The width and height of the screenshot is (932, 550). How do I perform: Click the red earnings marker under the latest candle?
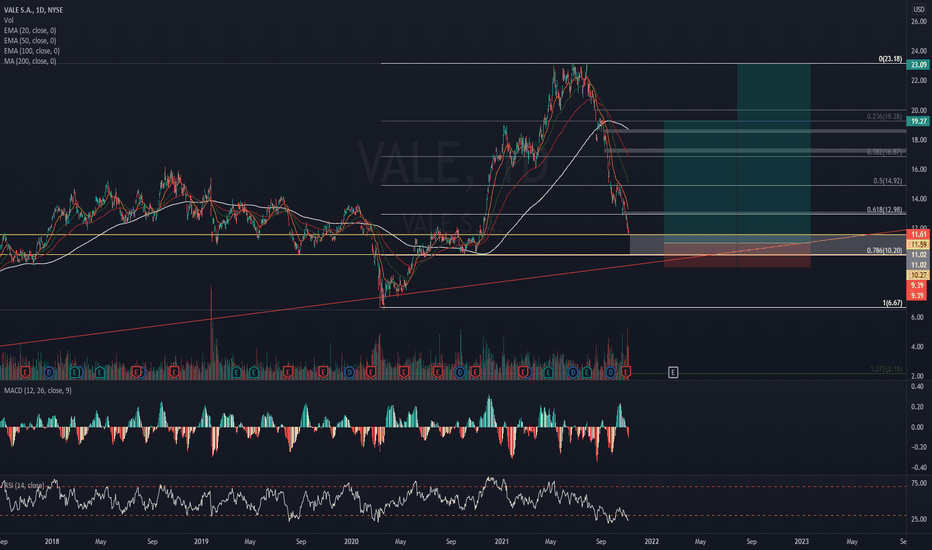(x=626, y=372)
